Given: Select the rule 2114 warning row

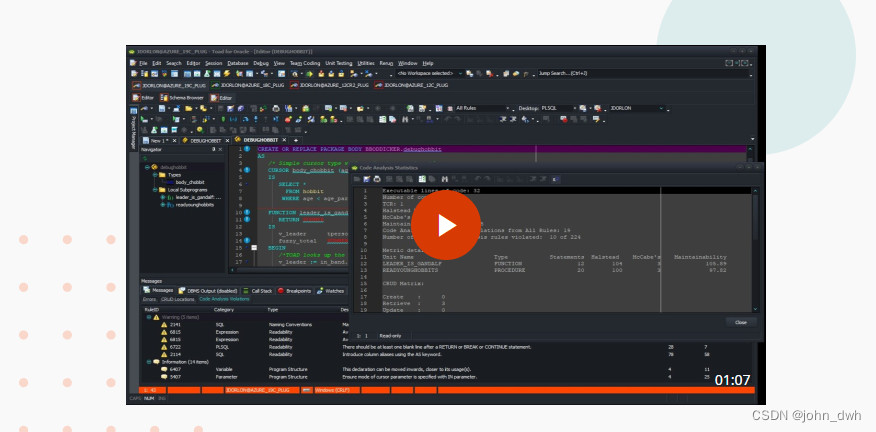Looking at the screenshot, I should [447, 354].
